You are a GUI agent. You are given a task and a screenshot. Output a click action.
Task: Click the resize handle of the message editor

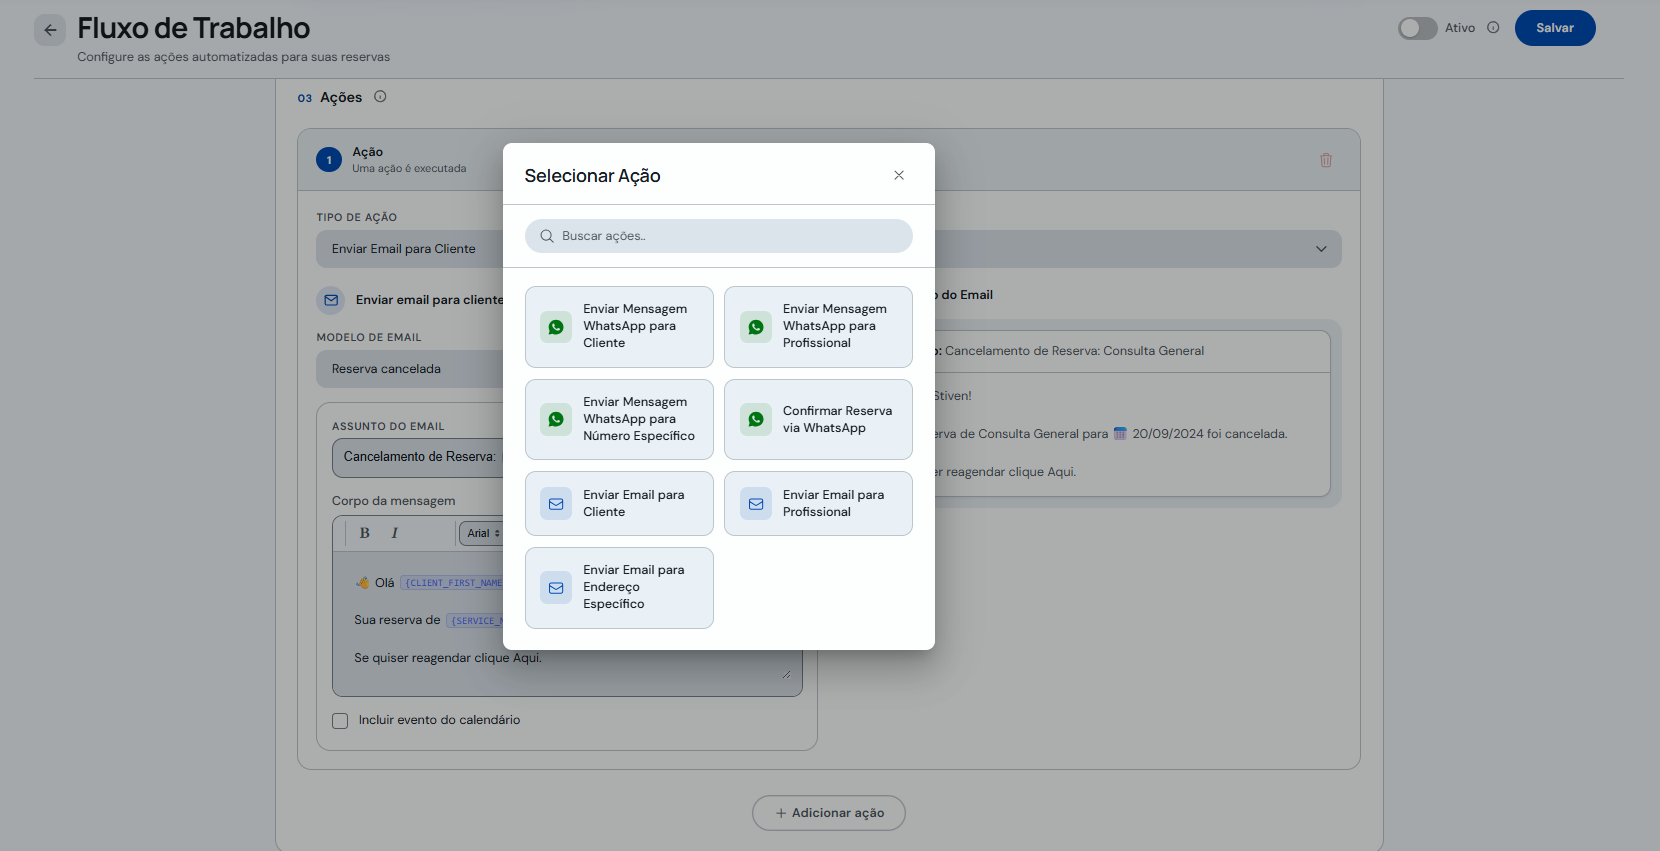click(786, 675)
